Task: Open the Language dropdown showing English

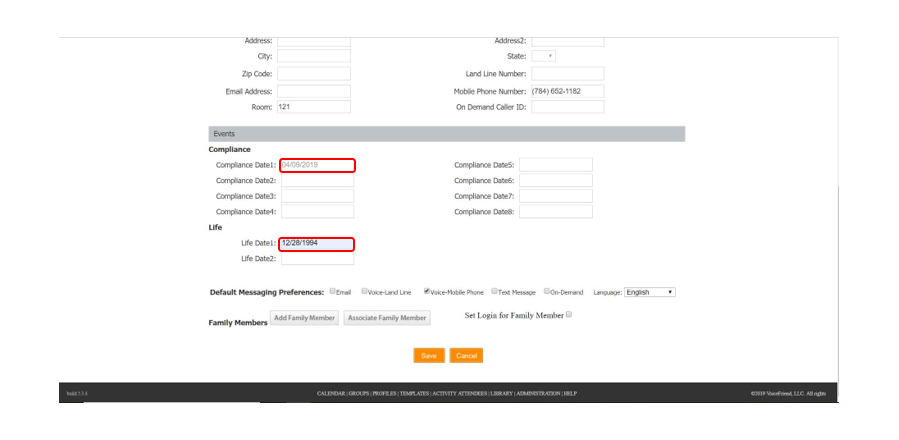Action: pyautogui.click(x=650, y=292)
